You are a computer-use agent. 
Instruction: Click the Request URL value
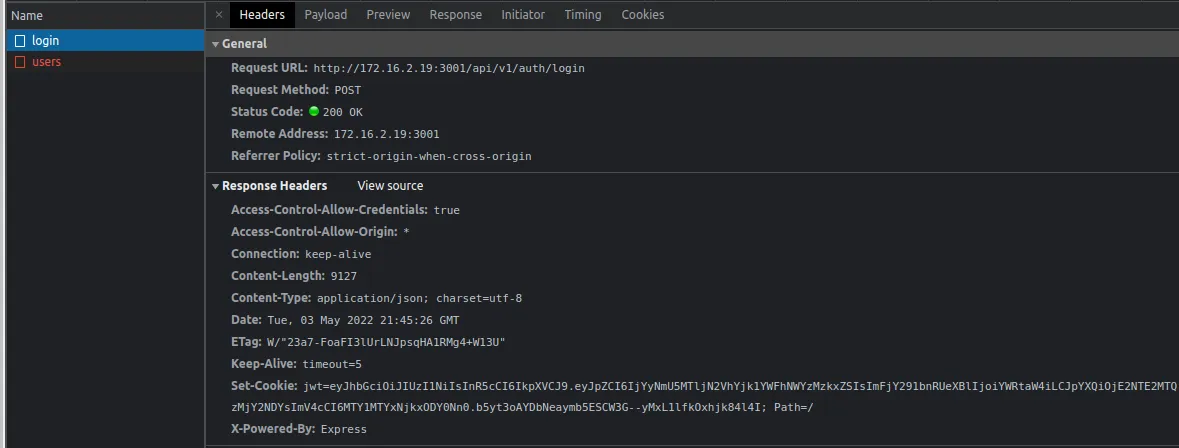pyautogui.click(x=449, y=69)
